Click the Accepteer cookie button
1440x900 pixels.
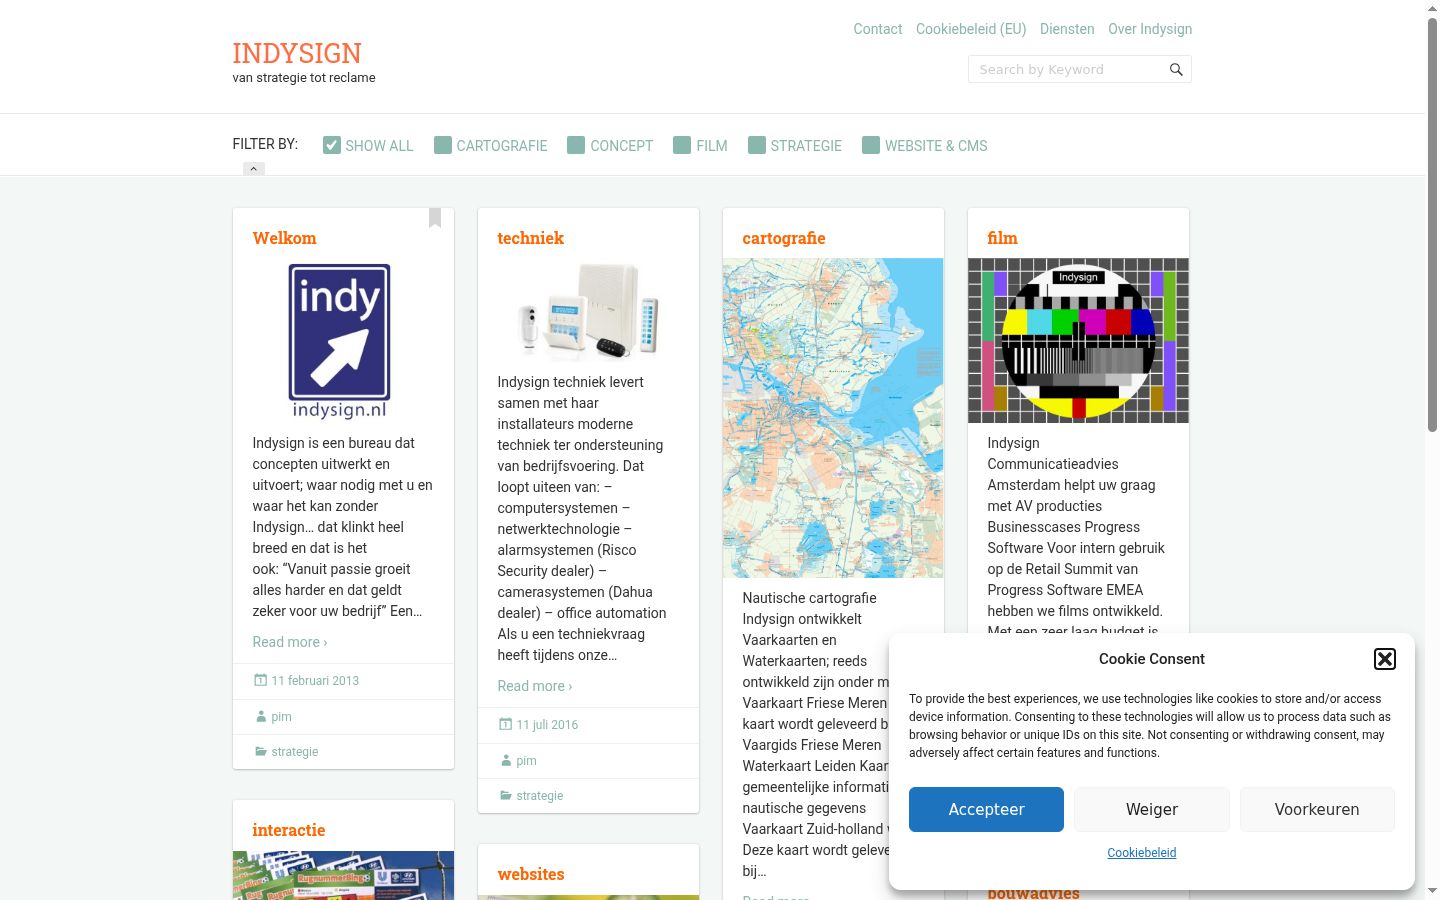986,809
